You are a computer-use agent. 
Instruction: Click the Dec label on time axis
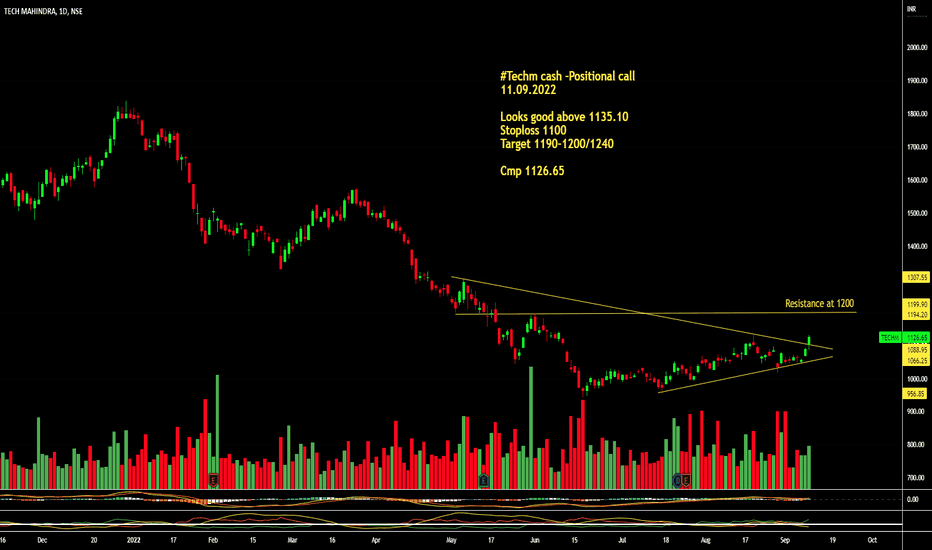[42, 540]
